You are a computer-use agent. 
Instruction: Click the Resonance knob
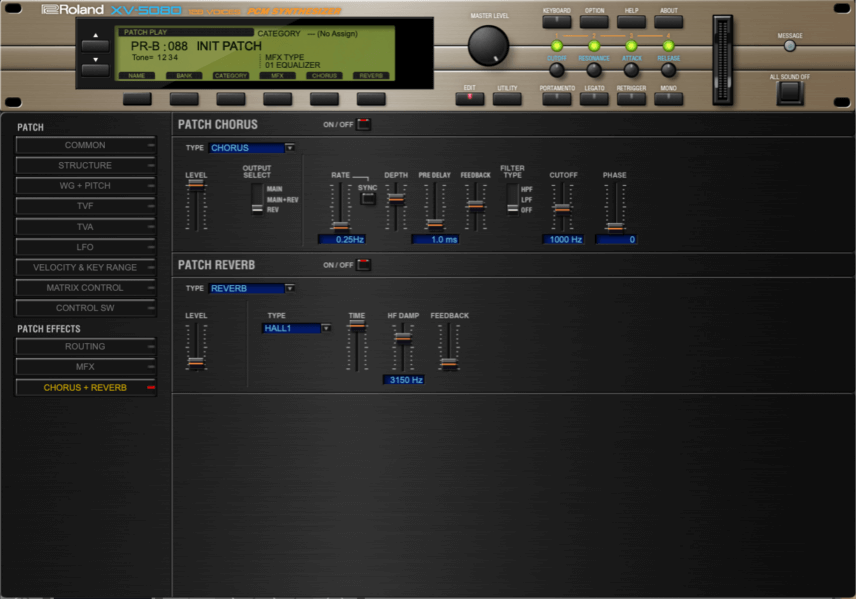click(593, 70)
